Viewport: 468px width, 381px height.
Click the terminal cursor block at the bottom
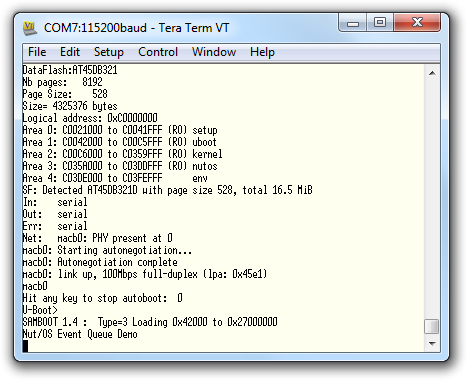coord(25,346)
